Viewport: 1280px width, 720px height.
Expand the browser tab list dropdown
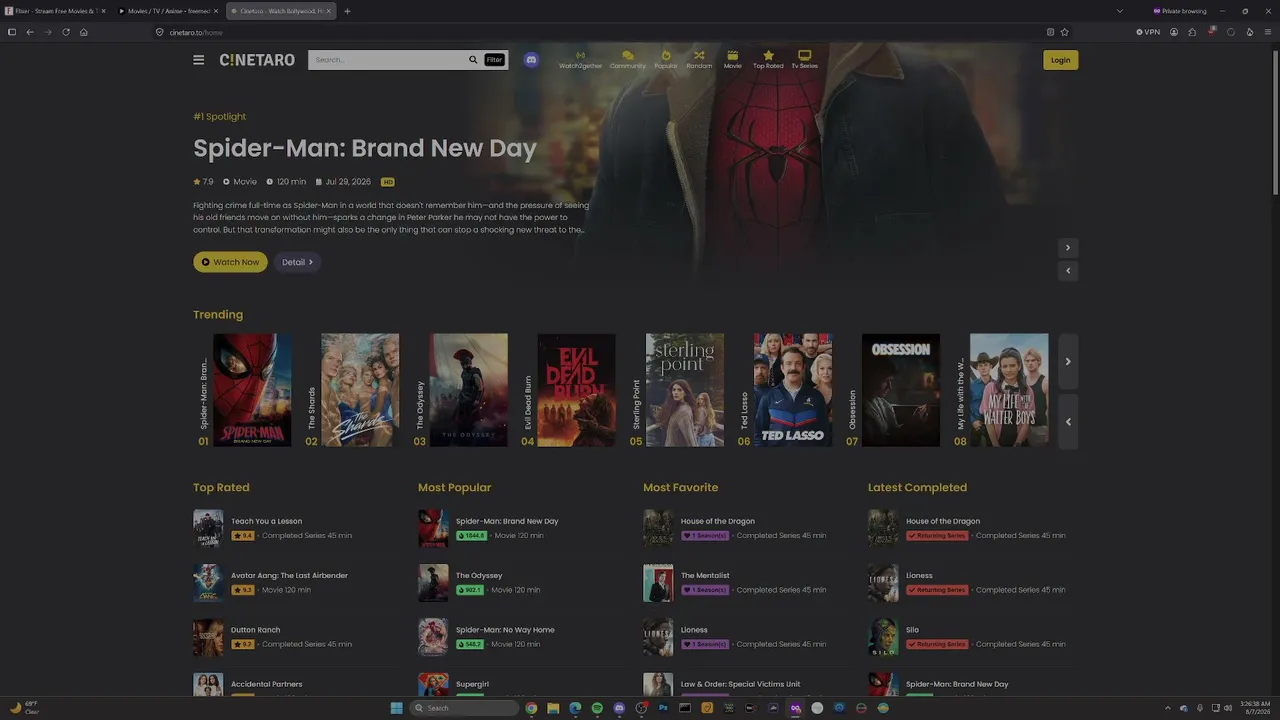1119,11
